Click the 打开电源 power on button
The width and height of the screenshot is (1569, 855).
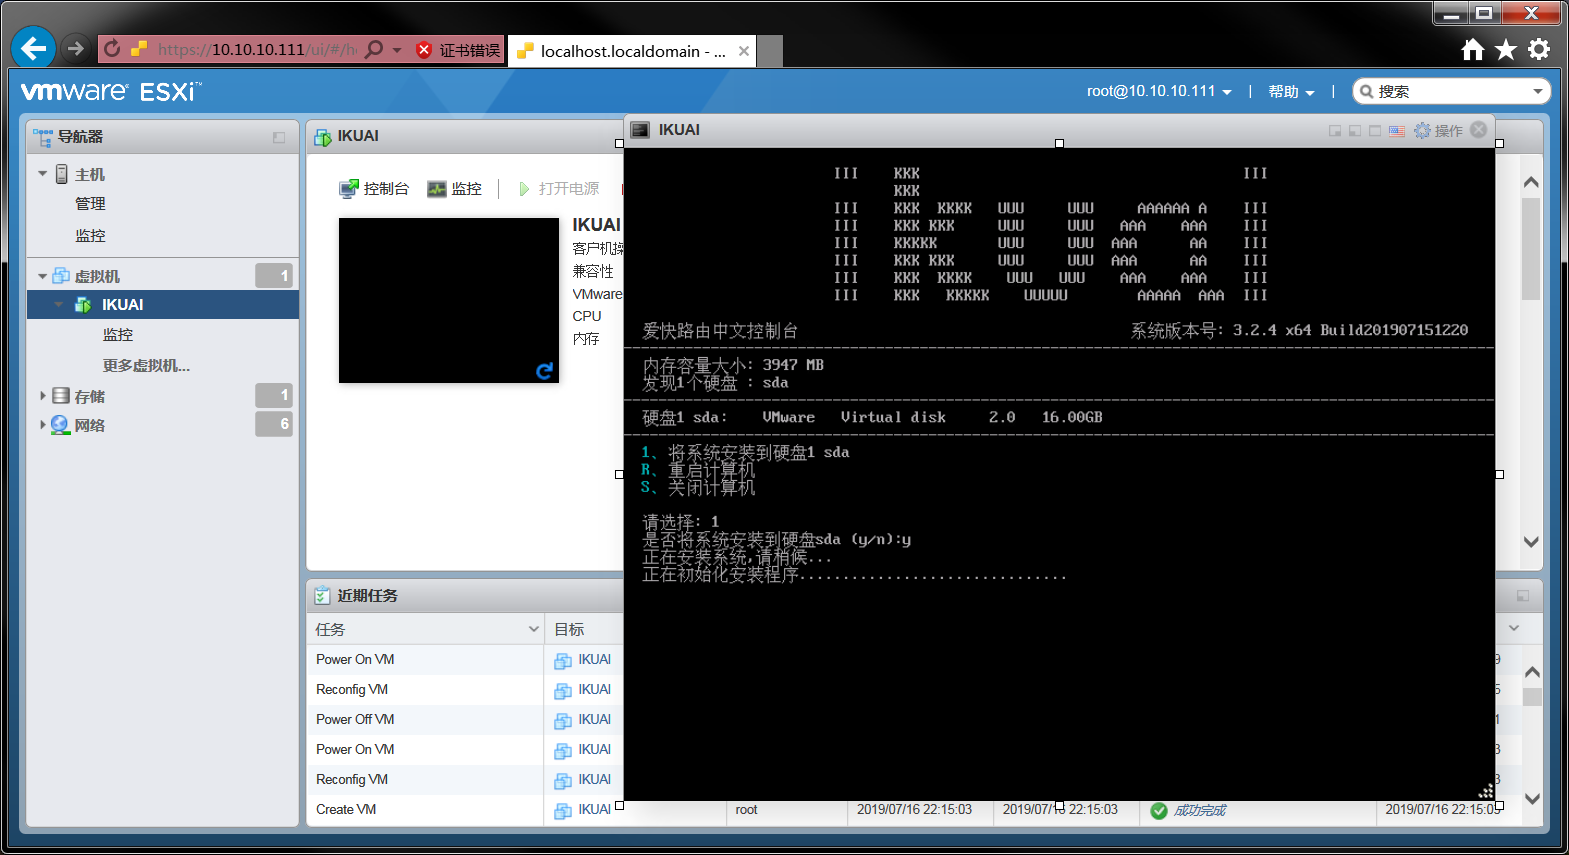559,189
